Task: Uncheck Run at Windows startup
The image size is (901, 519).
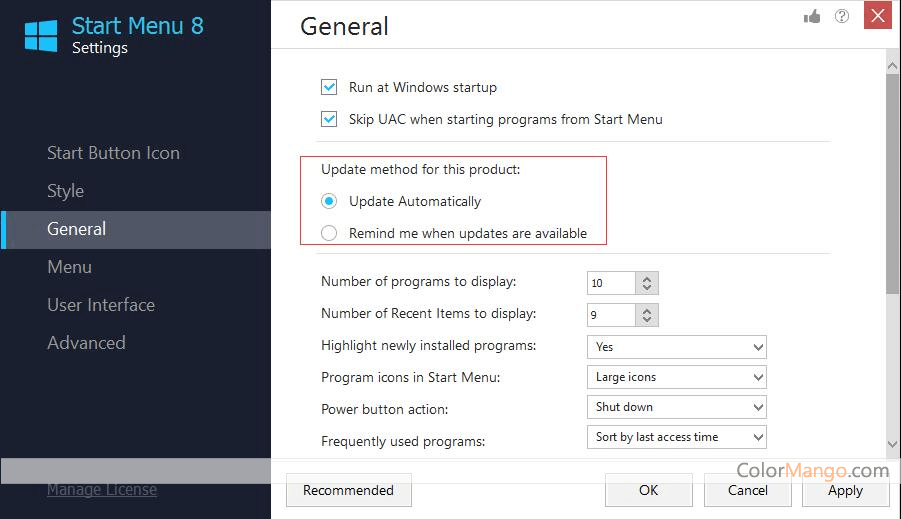Action: click(x=329, y=87)
